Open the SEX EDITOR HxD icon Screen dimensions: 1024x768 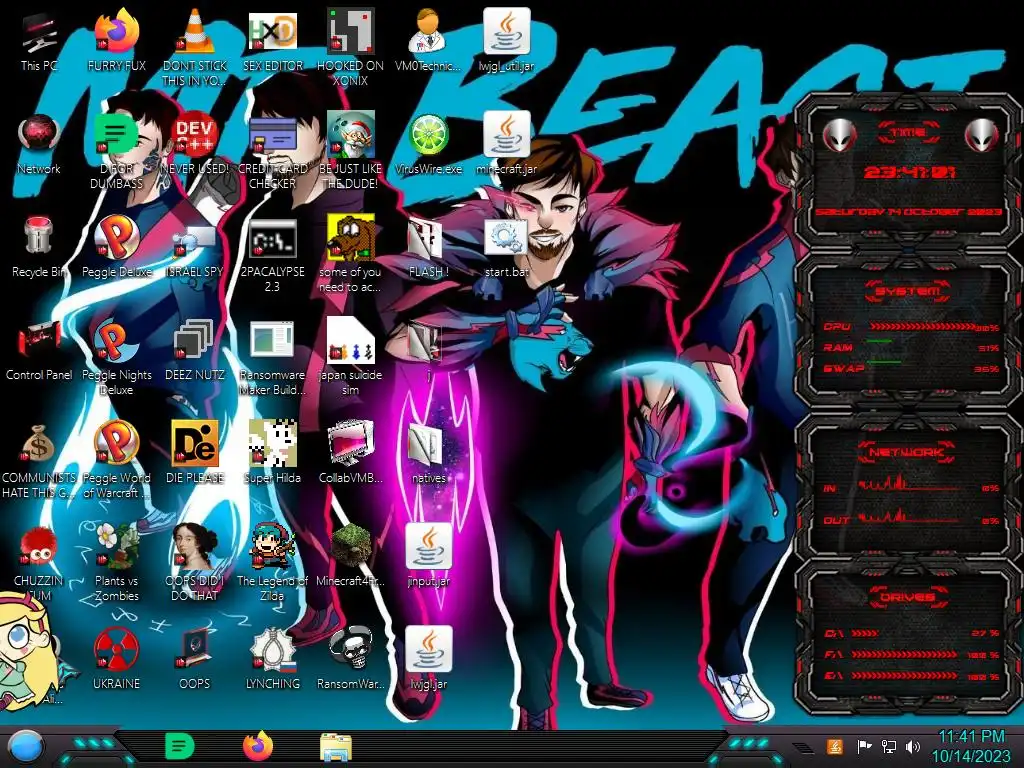pos(272,31)
